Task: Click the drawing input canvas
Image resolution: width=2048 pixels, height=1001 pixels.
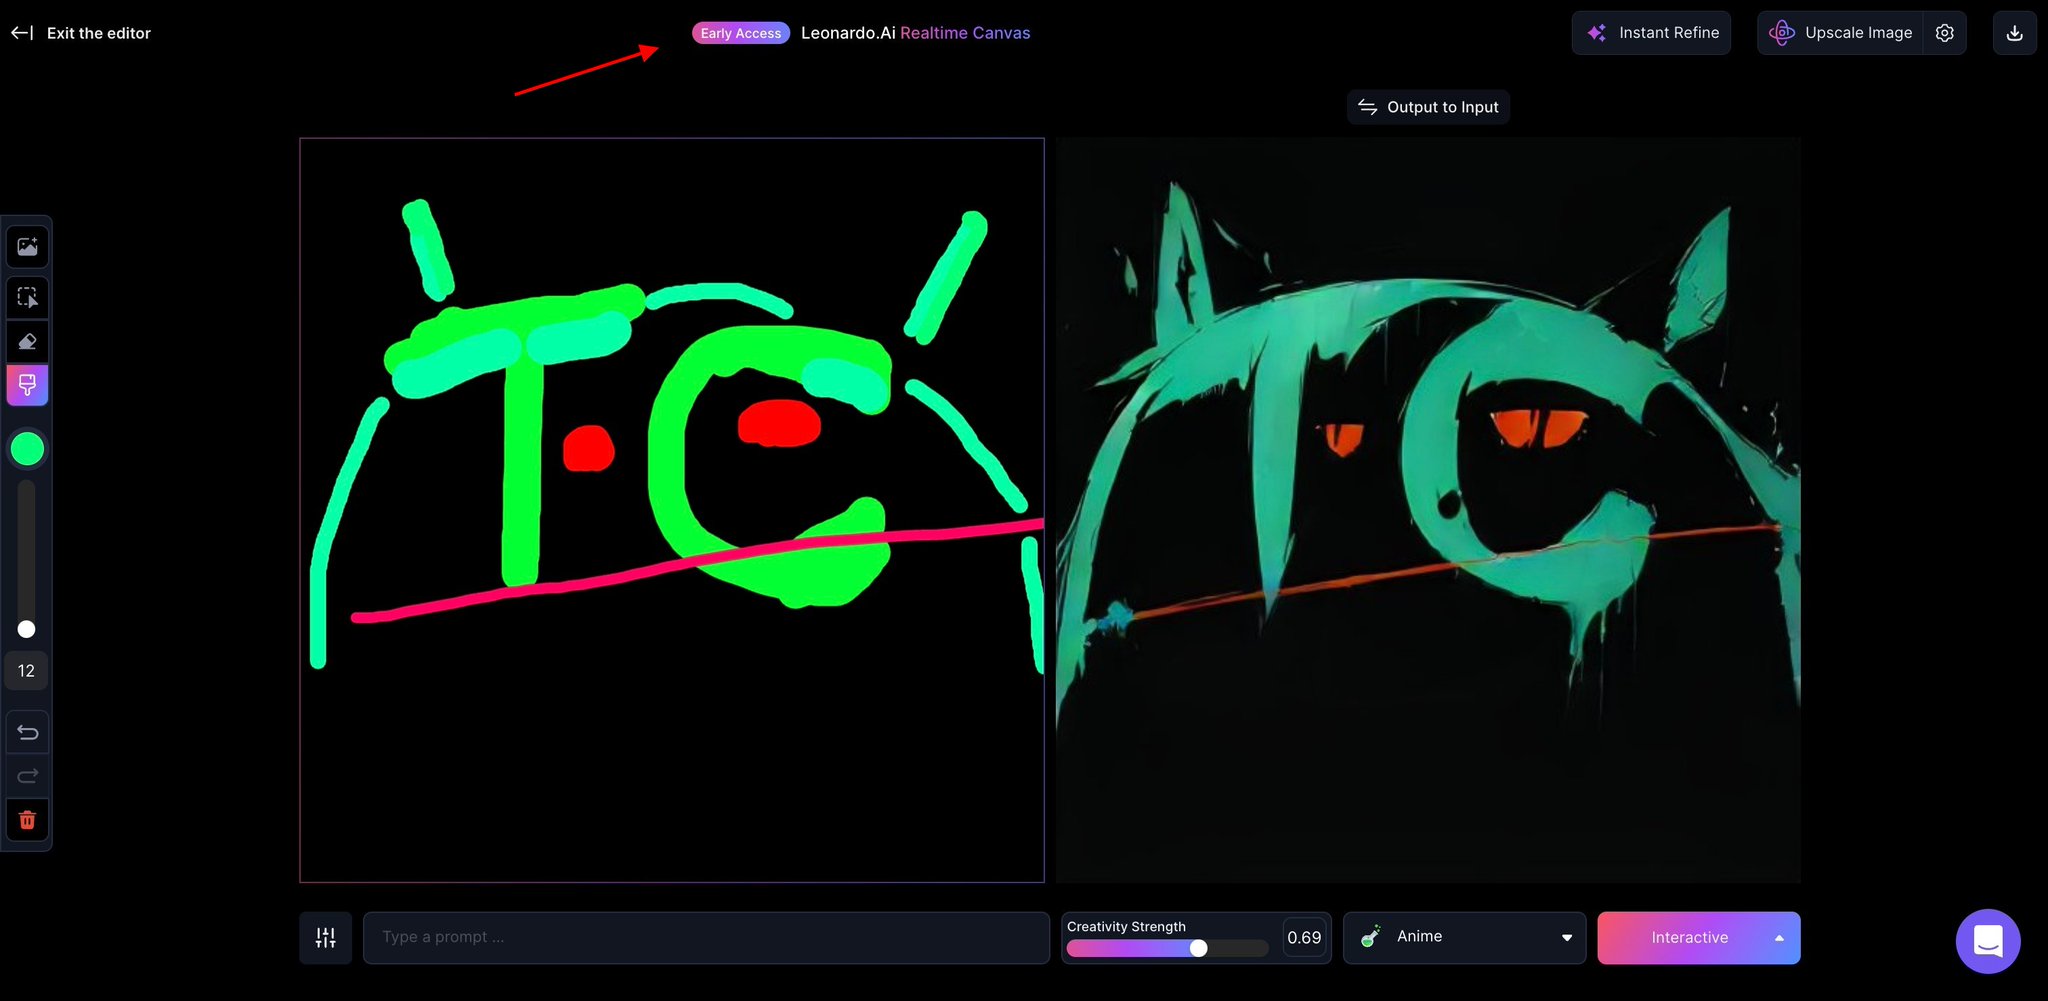Action: (672, 510)
